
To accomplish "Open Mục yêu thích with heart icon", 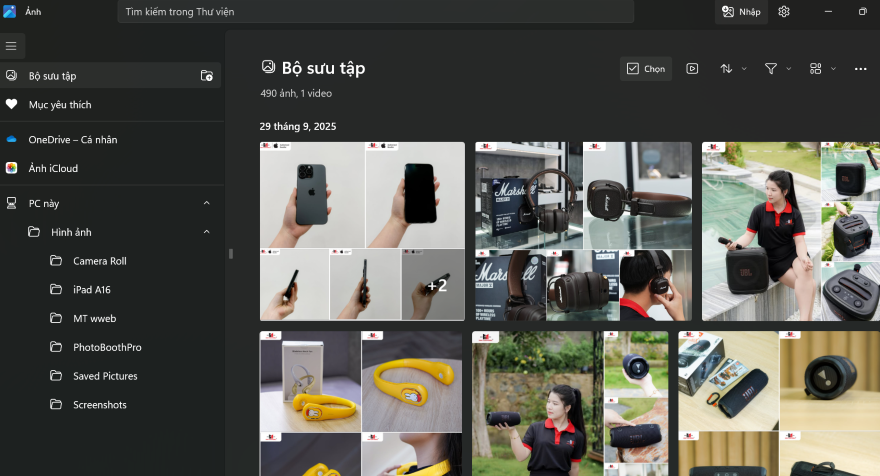I will click(60, 104).
